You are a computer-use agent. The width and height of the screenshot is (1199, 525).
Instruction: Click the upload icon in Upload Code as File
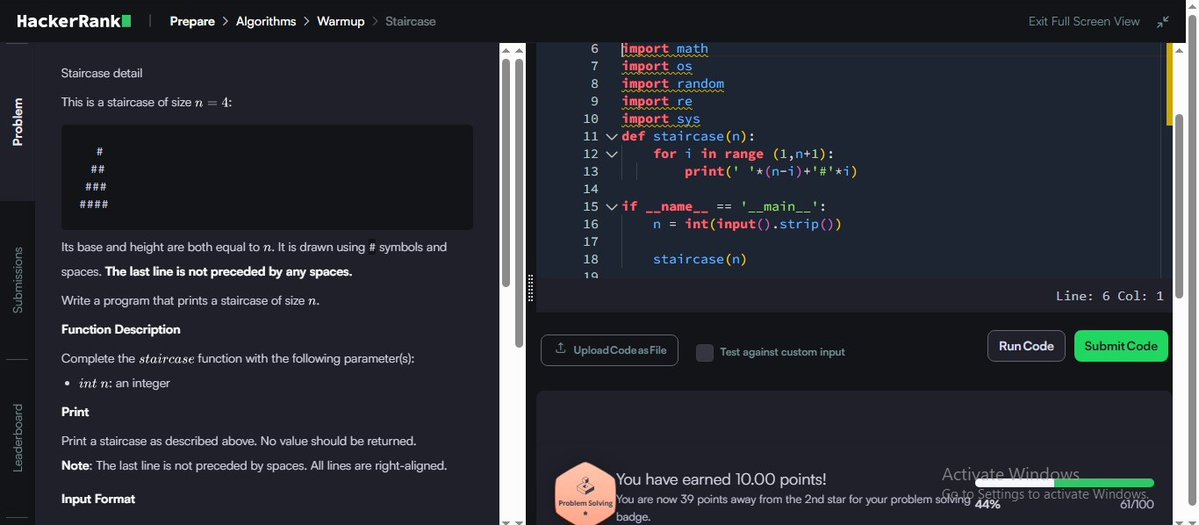tap(561, 349)
